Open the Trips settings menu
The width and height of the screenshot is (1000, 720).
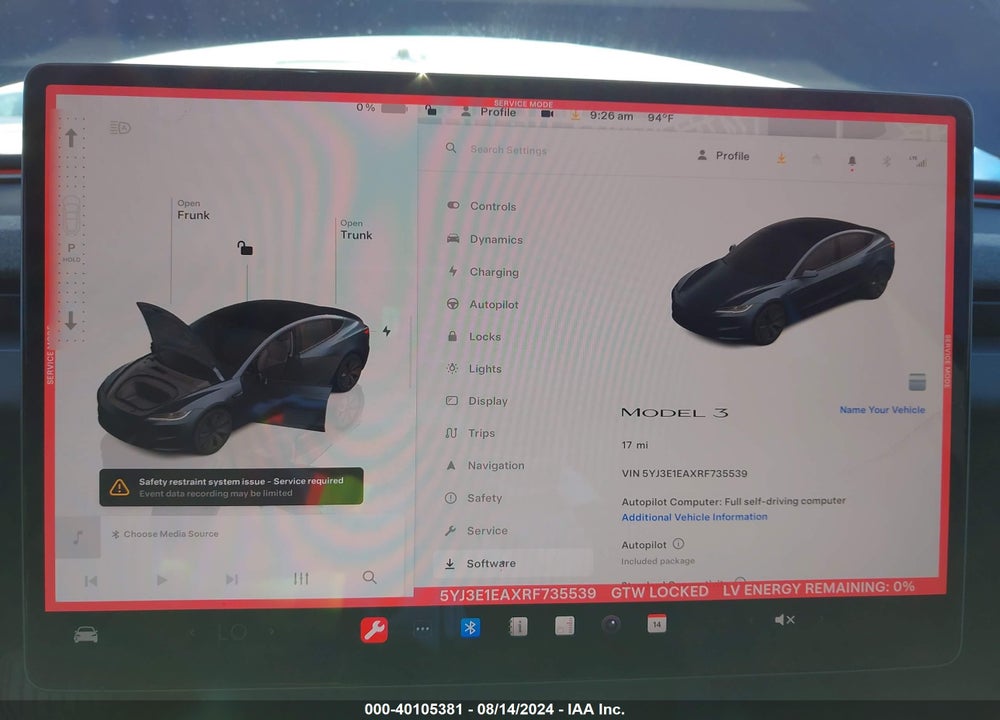(470, 433)
